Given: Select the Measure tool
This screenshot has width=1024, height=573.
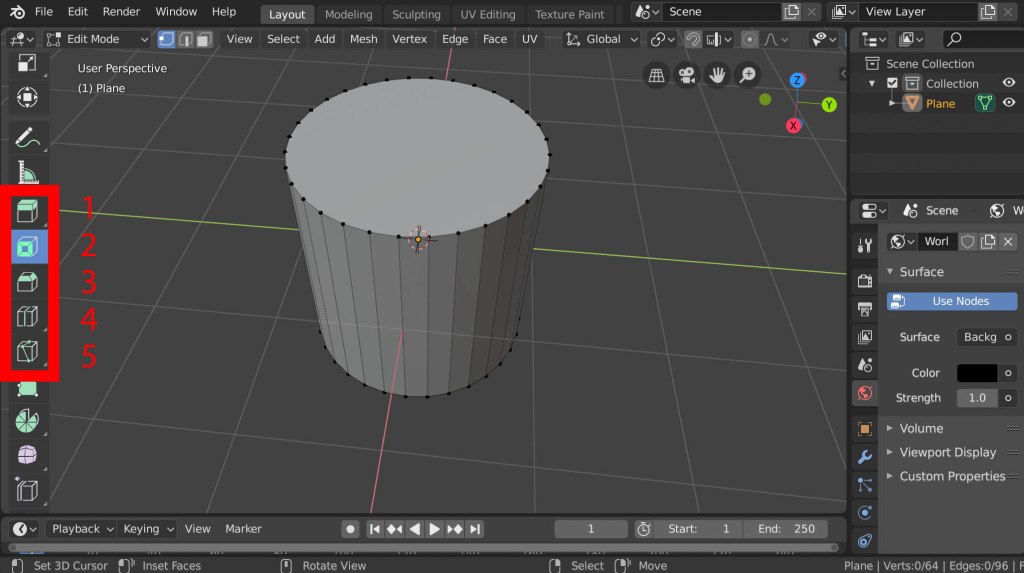Looking at the screenshot, I should point(27,173).
